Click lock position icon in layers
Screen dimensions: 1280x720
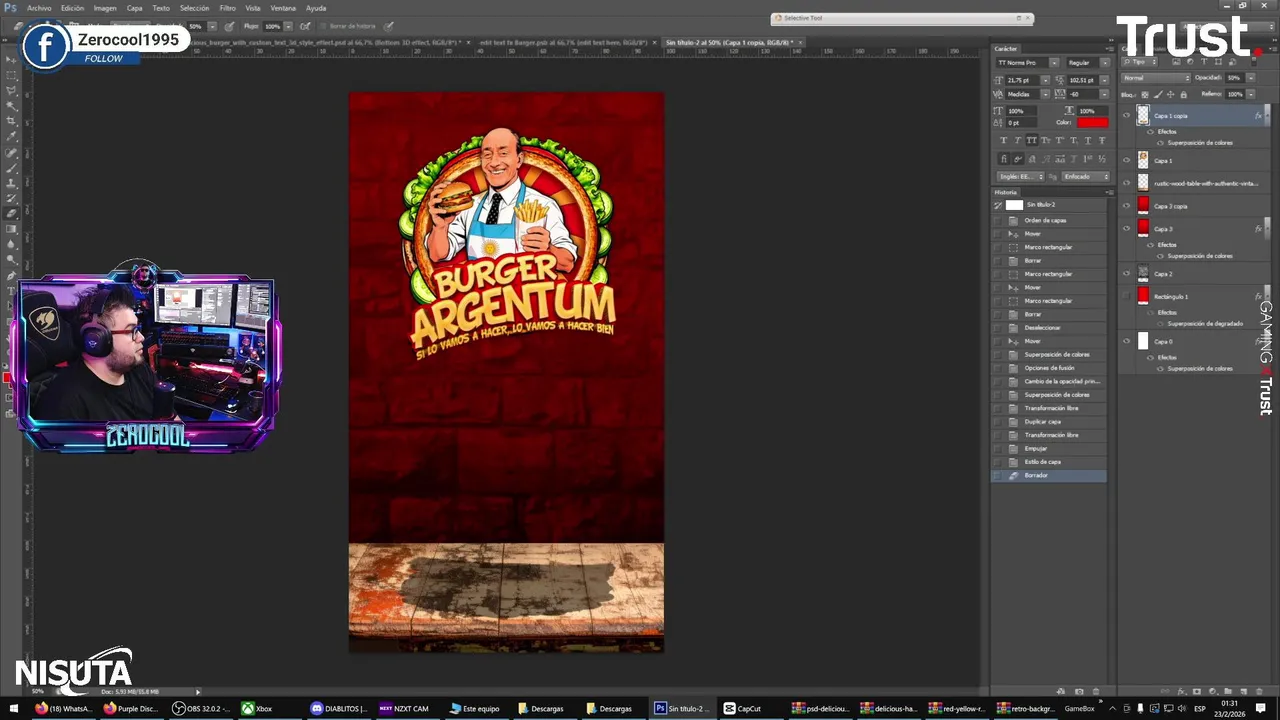click(x=1171, y=94)
